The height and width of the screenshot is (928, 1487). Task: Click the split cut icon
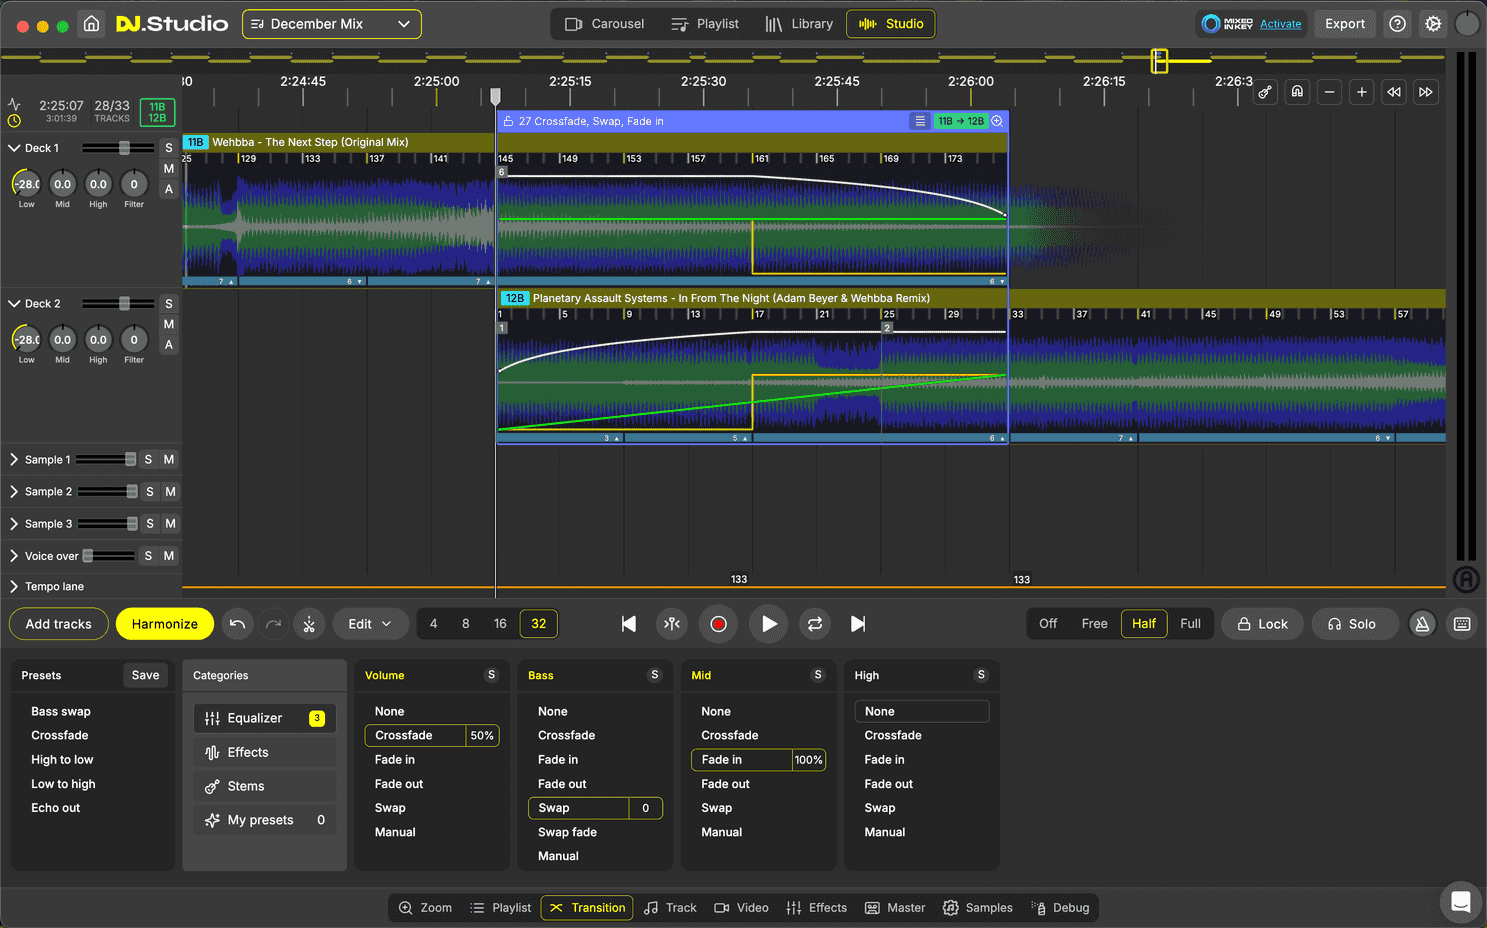tap(309, 624)
